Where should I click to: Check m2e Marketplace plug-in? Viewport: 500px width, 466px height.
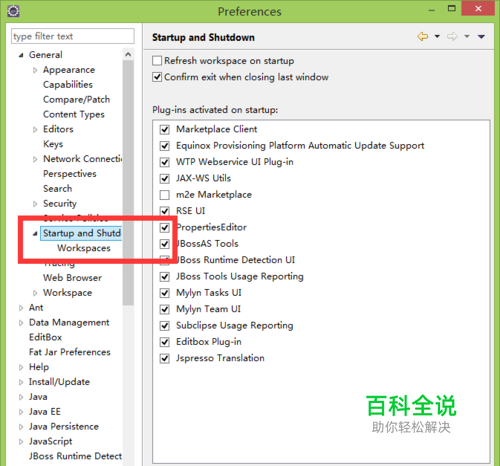pos(165,195)
